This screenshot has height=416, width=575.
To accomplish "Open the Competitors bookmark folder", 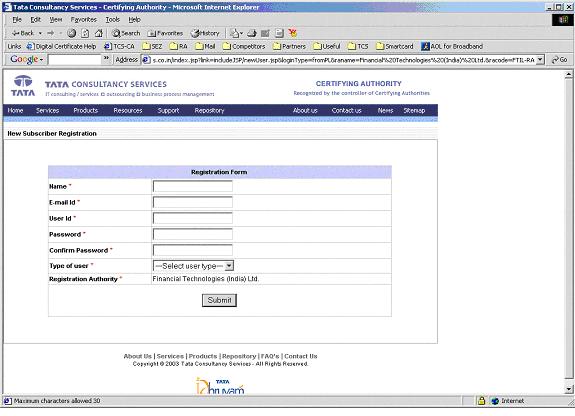I will pyautogui.click(x=244, y=47).
